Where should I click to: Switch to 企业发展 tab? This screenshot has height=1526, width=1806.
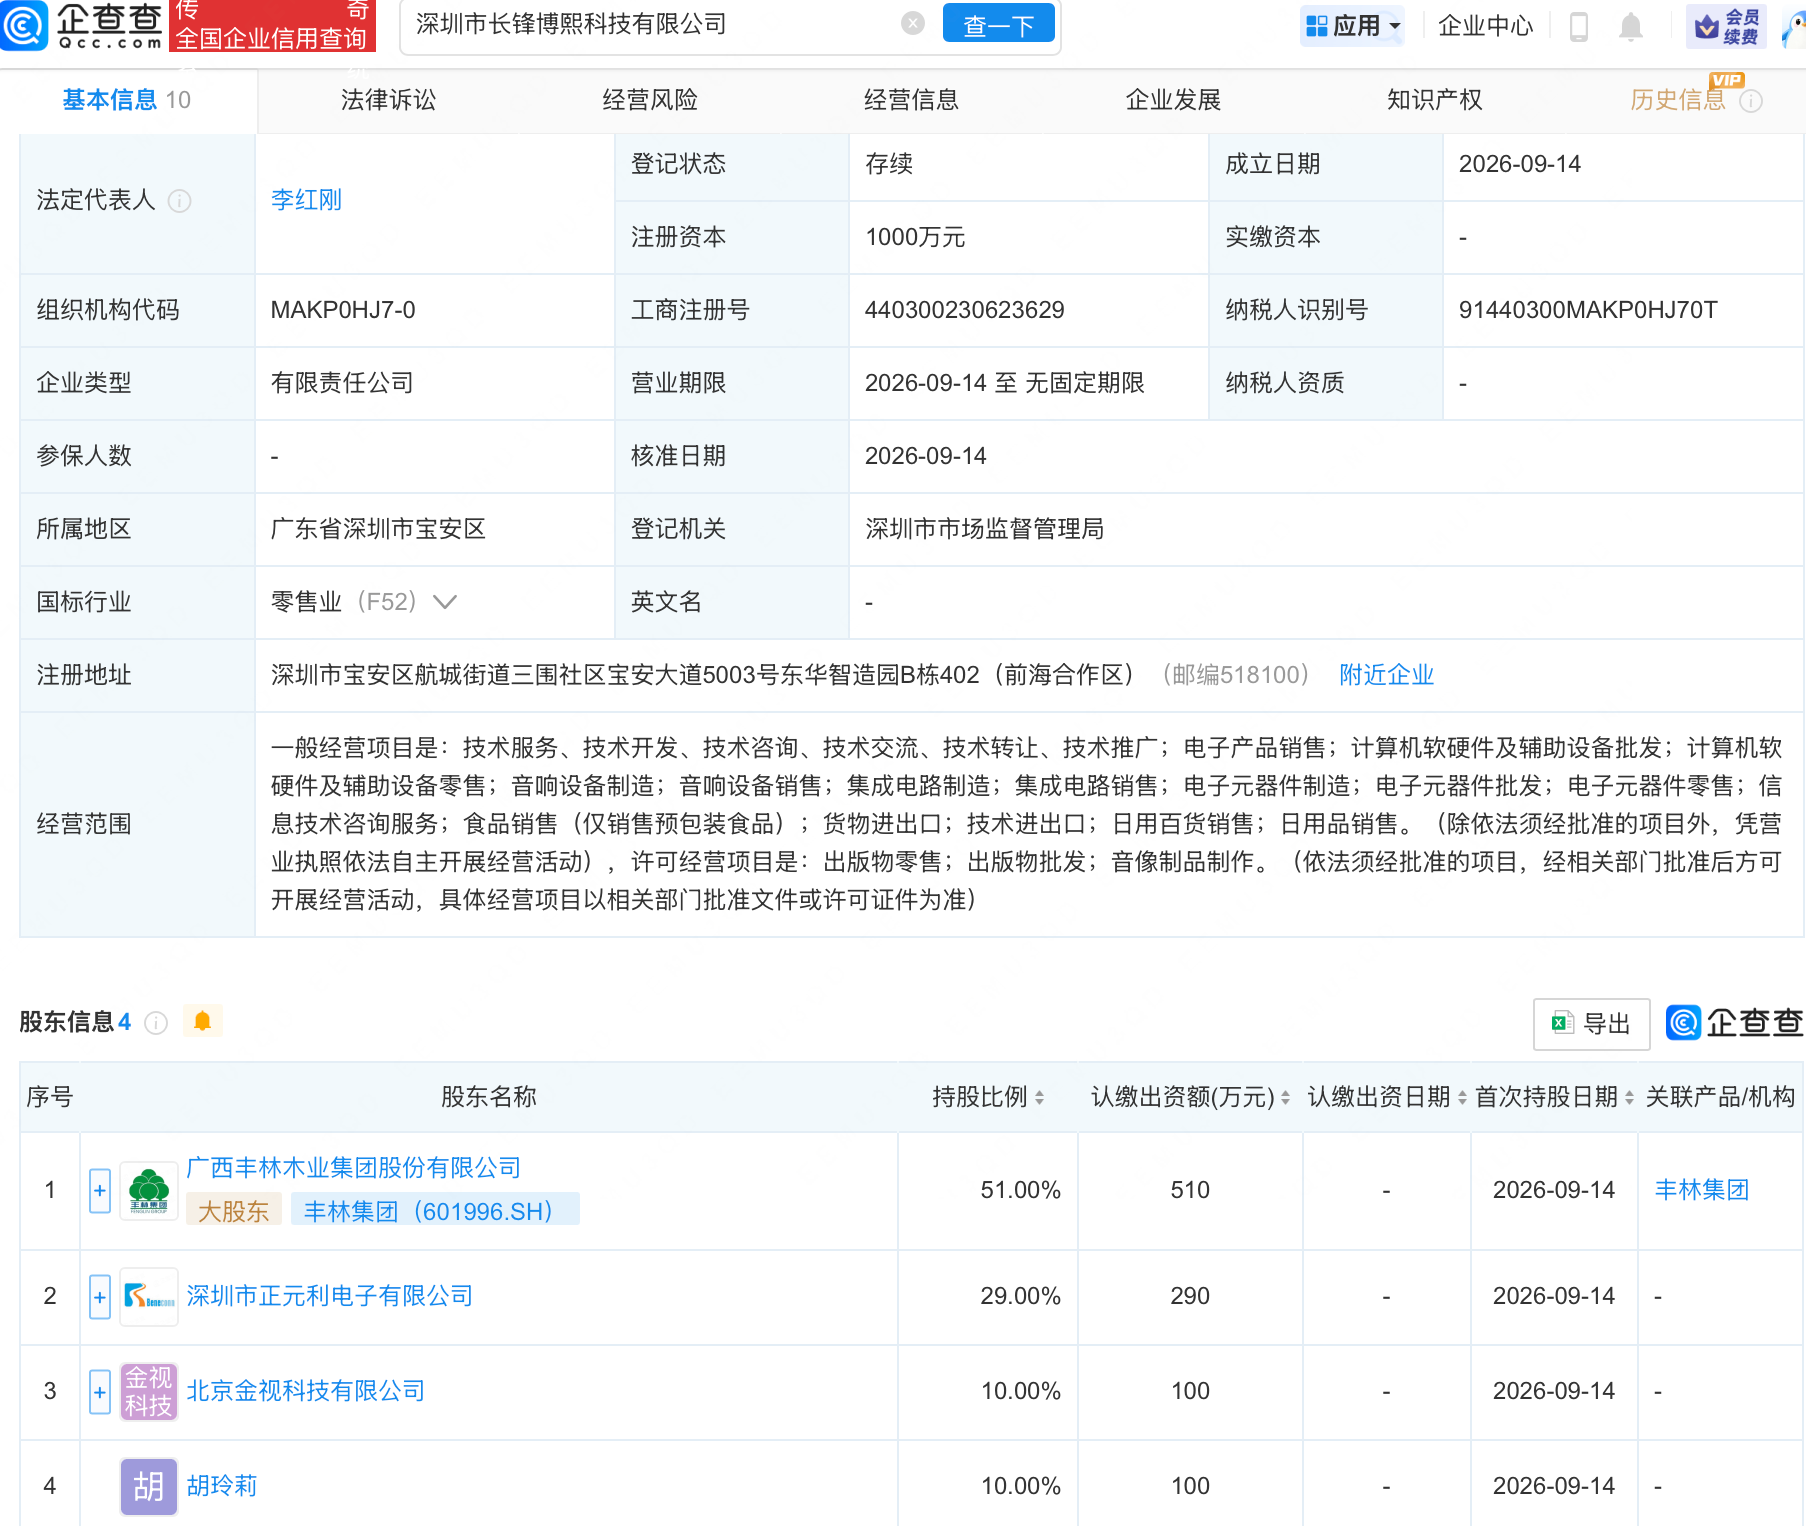pyautogui.click(x=1173, y=100)
